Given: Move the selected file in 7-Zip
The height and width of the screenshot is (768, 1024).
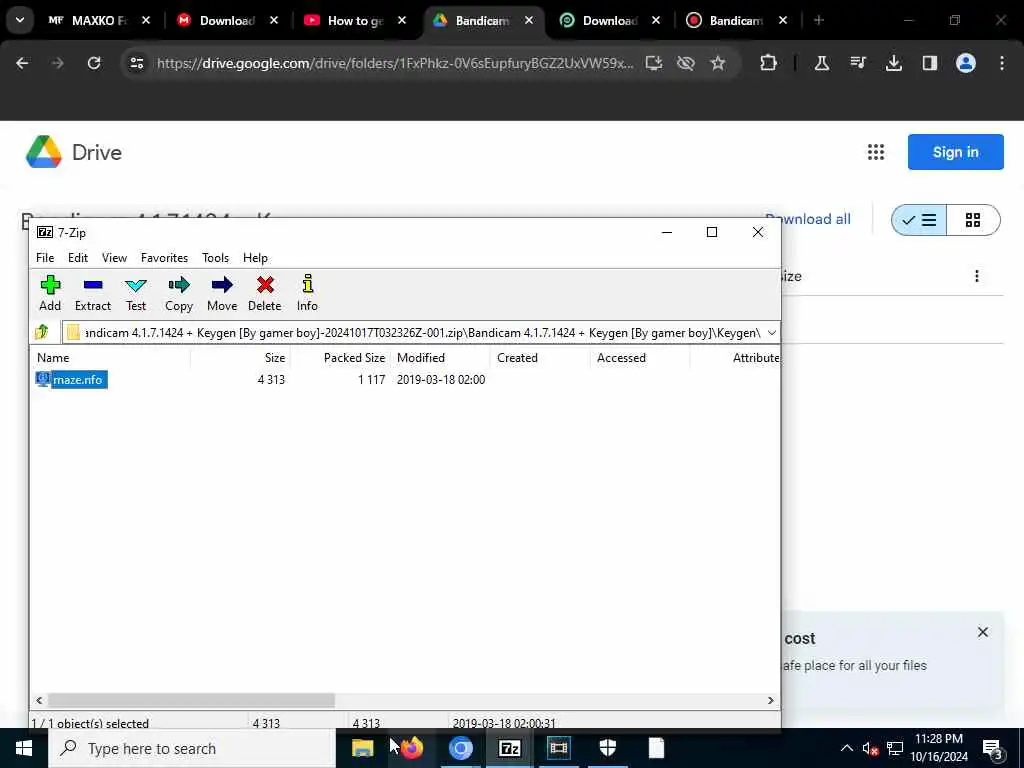Looking at the screenshot, I should point(222,293).
